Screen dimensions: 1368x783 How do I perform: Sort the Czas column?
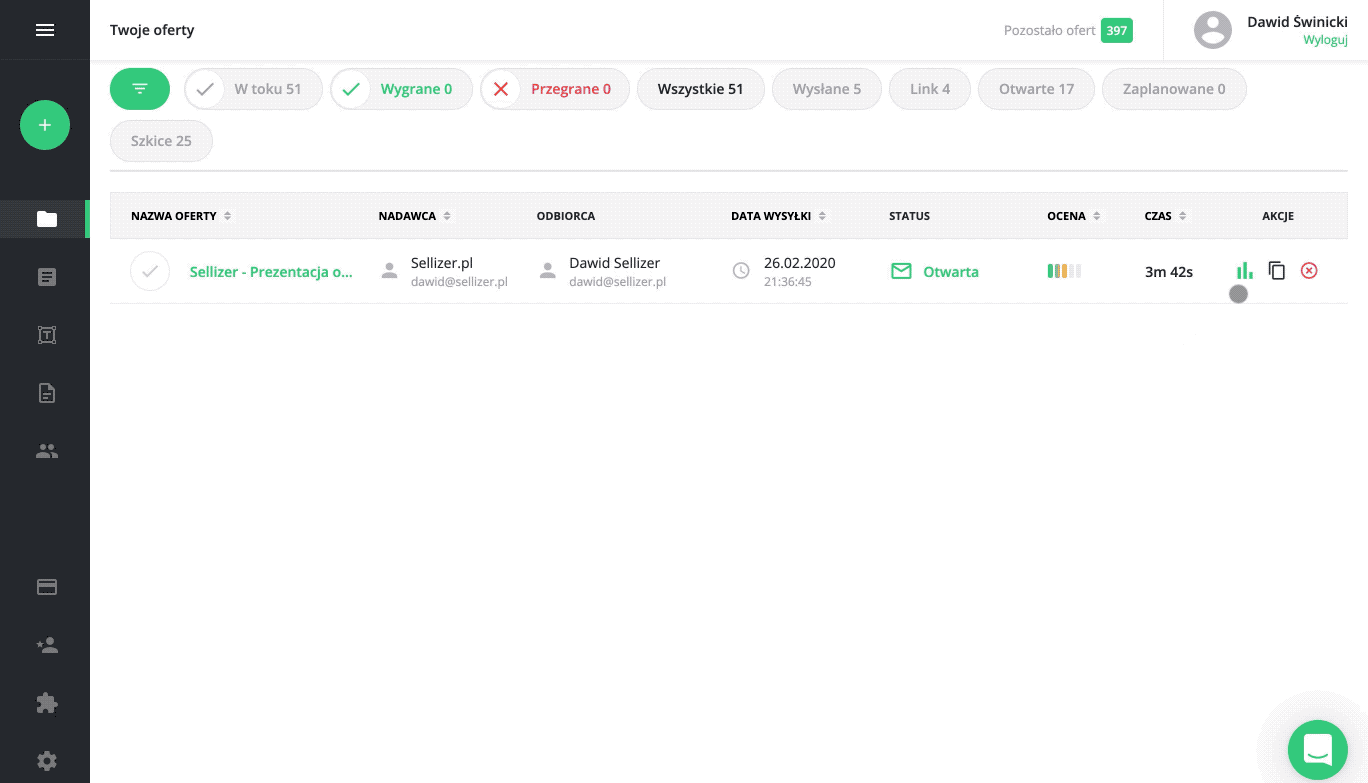[x=1183, y=216]
